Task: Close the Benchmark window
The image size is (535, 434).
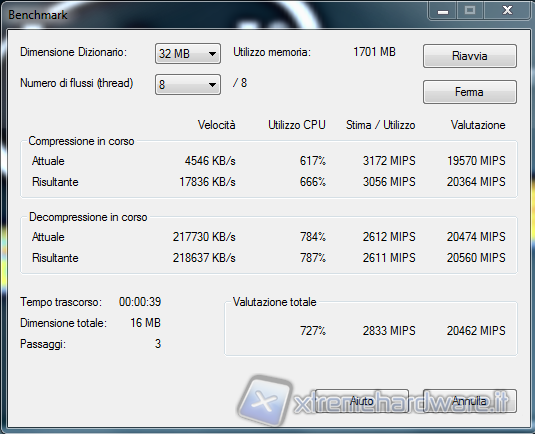Action: point(507,11)
